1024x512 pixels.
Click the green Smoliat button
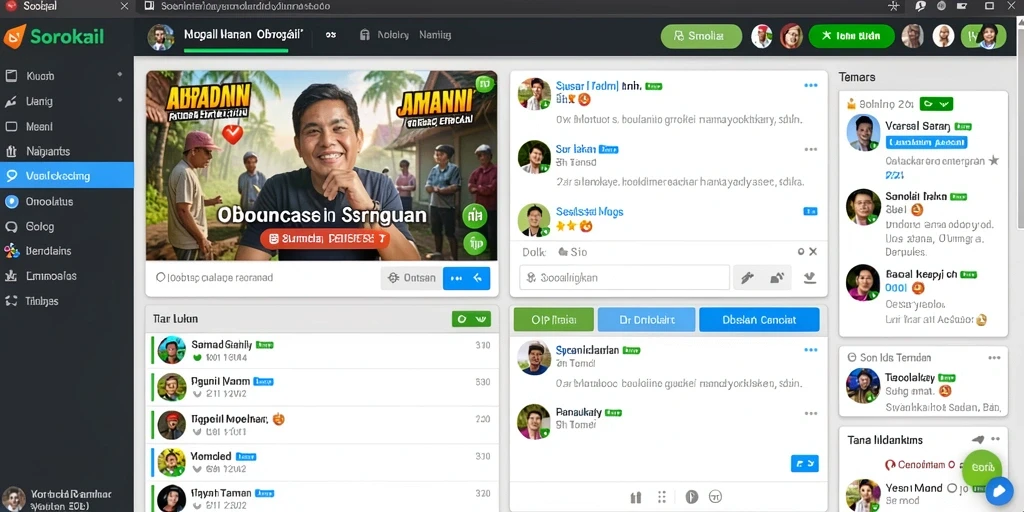[x=701, y=37]
